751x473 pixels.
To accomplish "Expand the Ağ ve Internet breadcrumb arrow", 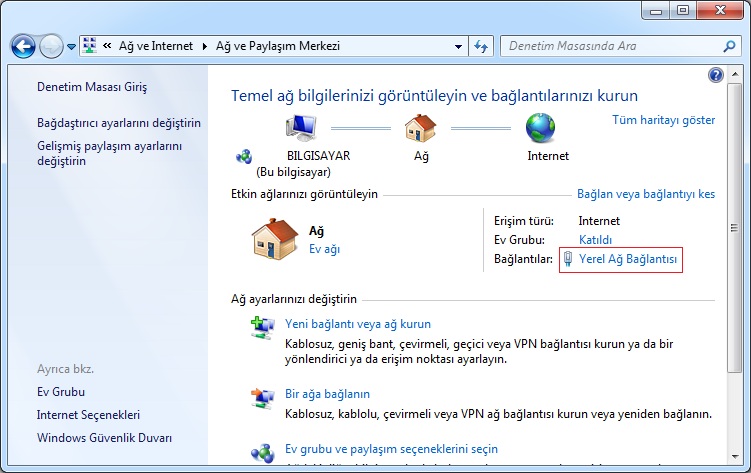I will (206, 46).
